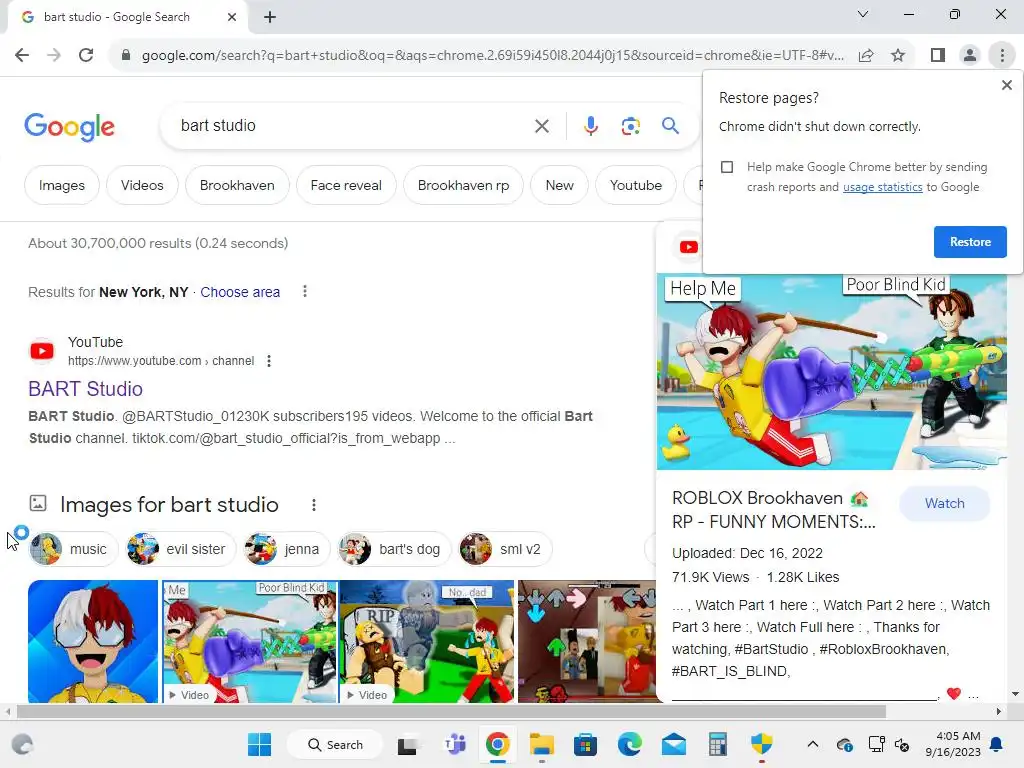The width and height of the screenshot is (1024, 768).
Task: Choose a different results area
Action: point(240,292)
